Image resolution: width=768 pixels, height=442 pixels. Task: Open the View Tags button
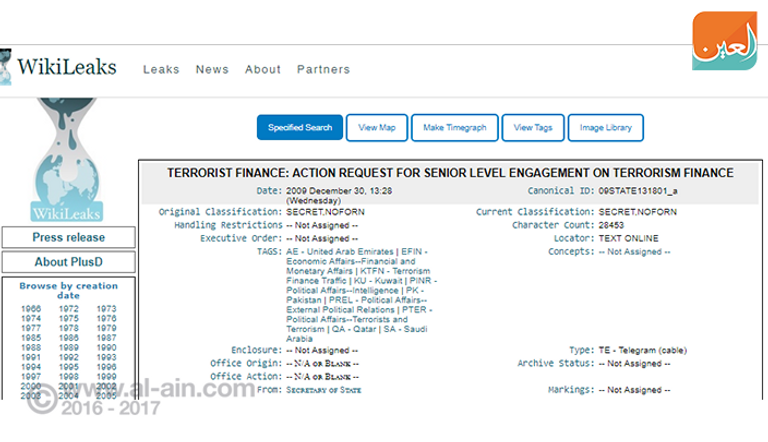coord(532,128)
